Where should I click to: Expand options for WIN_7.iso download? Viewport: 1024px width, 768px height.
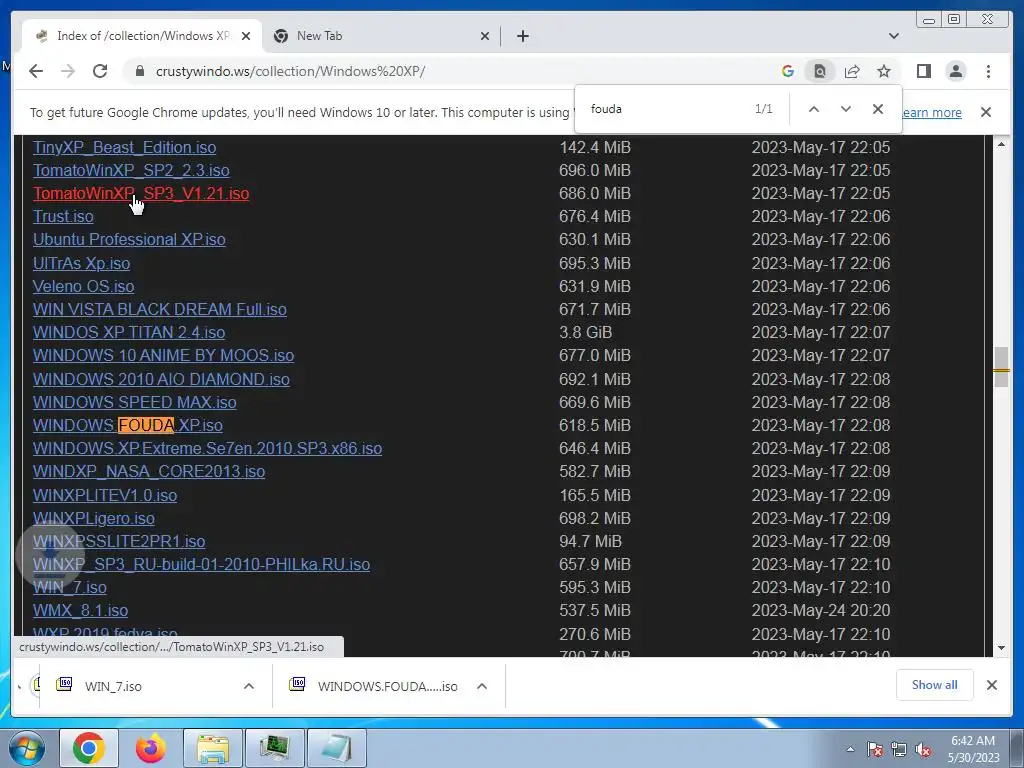(249, 686)
